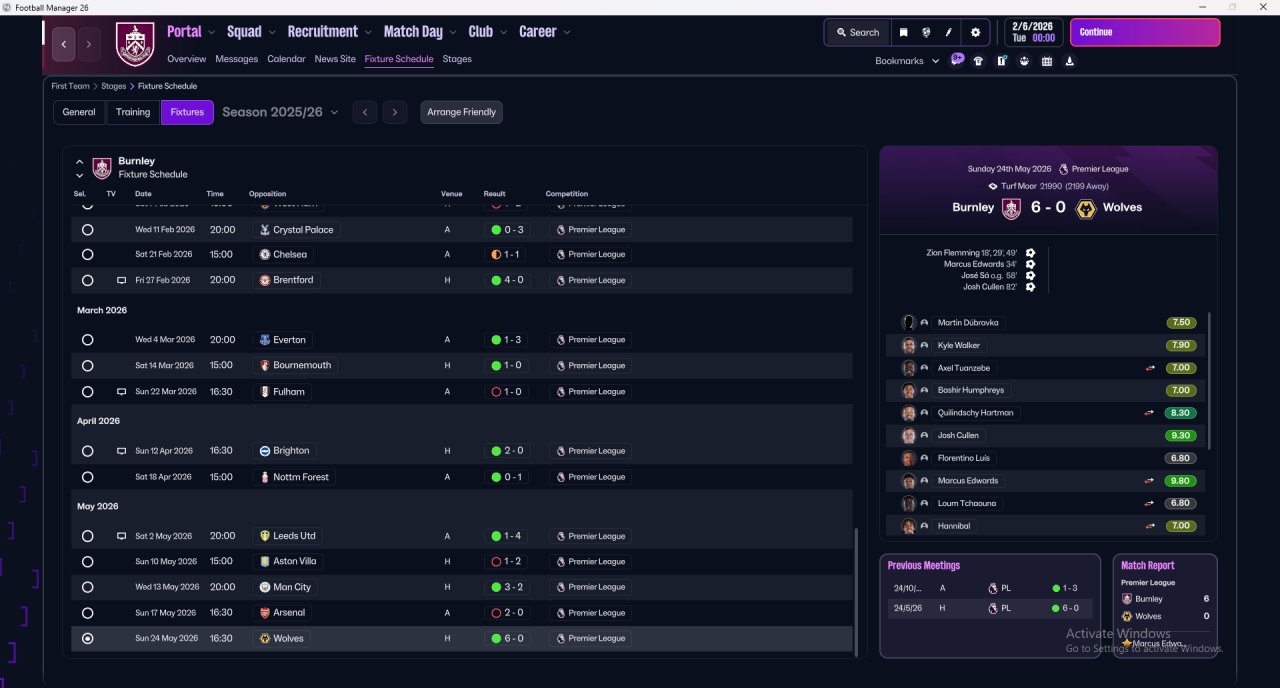Click the globe icon in top toolbar

pyautogui.click(x=926, y=32)
